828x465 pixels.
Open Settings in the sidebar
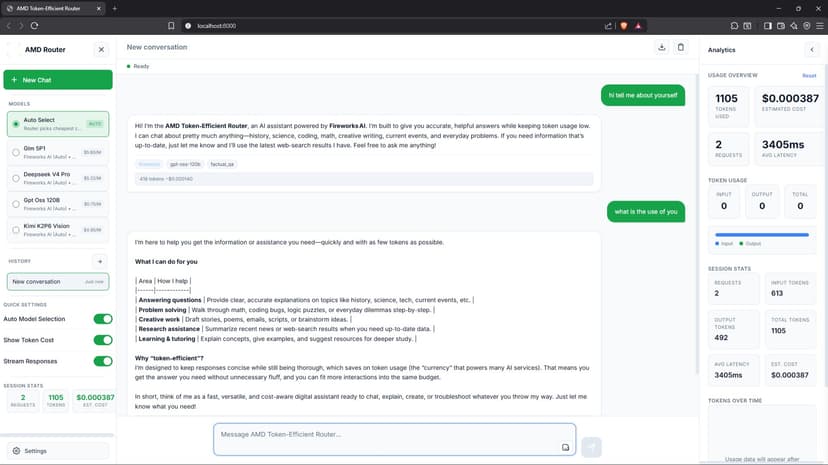pyautogui.click(x=58, y=451)
